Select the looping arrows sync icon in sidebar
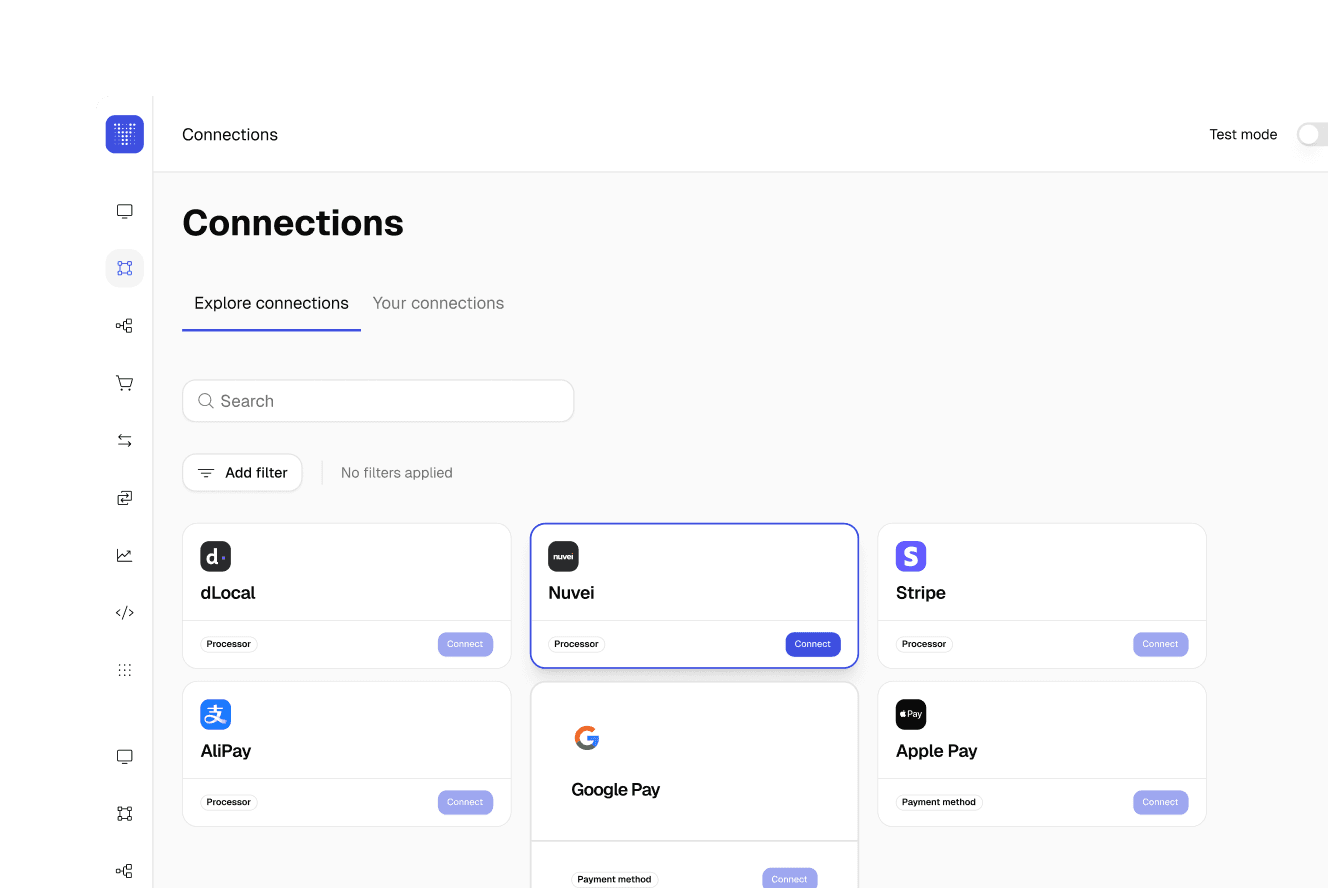 (x=124, y=498)
